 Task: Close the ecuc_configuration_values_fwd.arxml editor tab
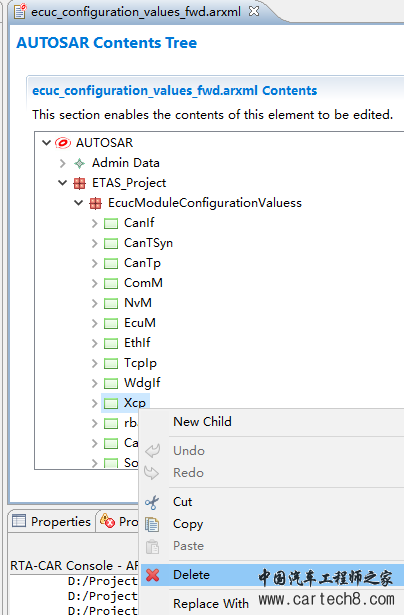click(254, 11)
